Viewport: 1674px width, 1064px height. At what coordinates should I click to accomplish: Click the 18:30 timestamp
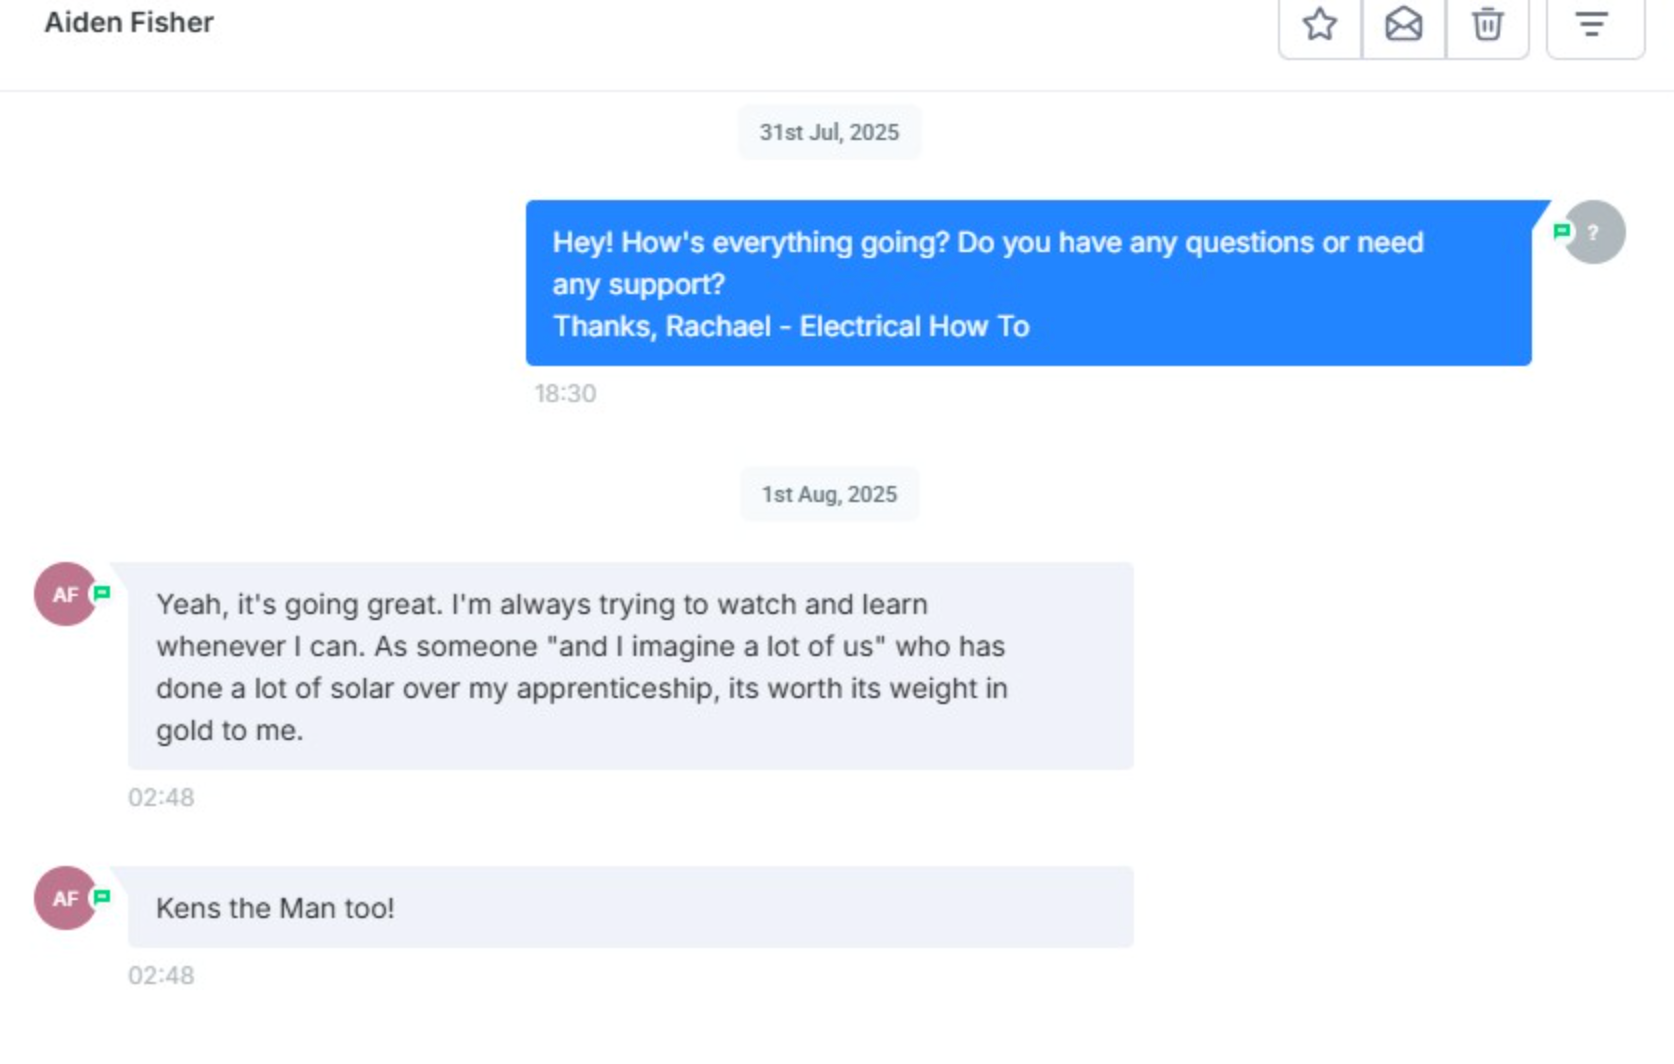click(565, 393)
